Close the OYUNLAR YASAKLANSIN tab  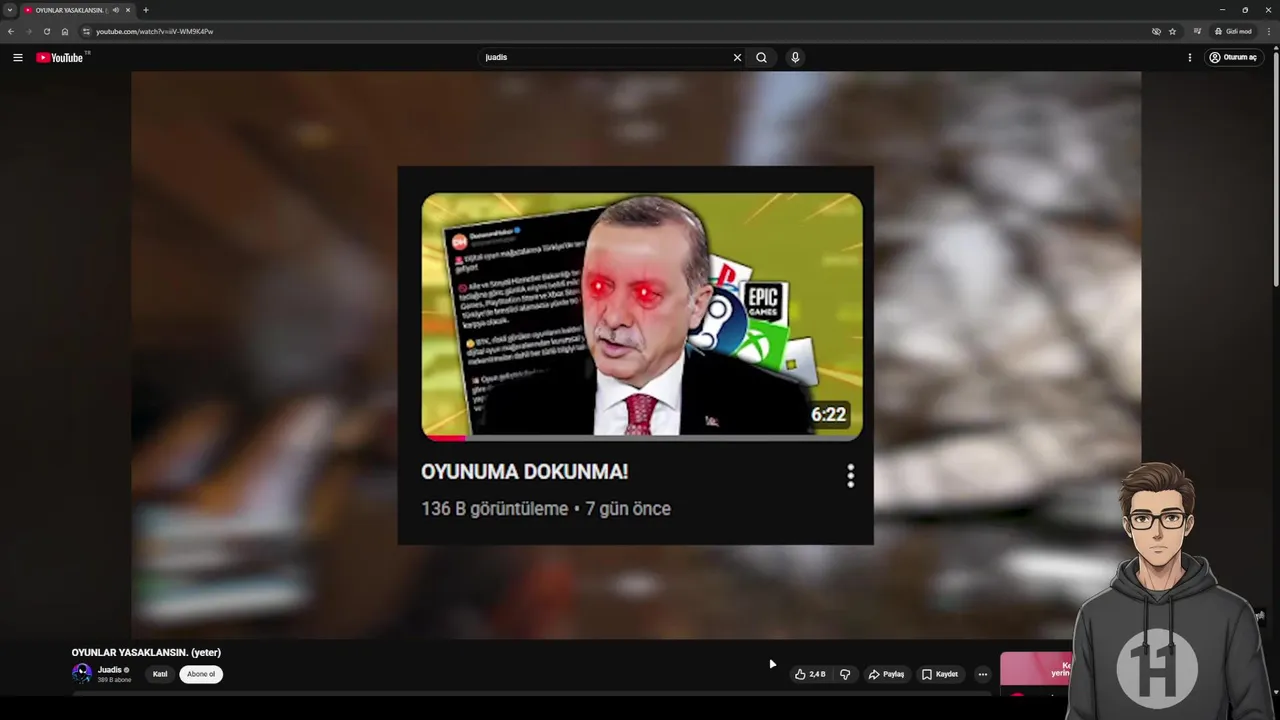(128, 10)
